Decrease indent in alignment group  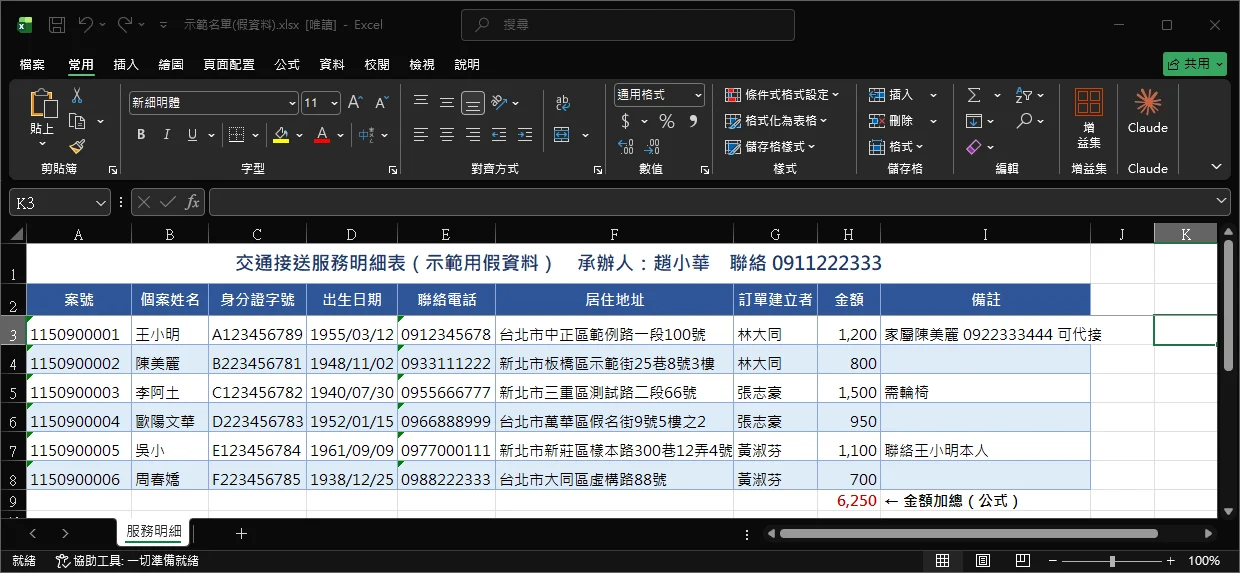coord(499,135)
